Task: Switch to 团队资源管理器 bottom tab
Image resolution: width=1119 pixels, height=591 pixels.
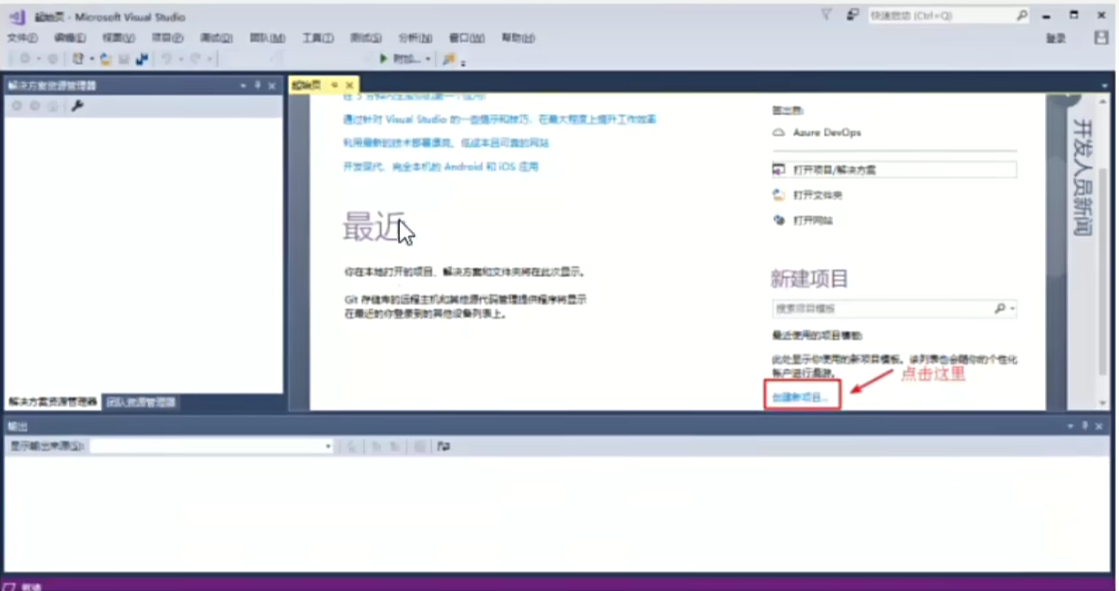Action: [141, 402]
